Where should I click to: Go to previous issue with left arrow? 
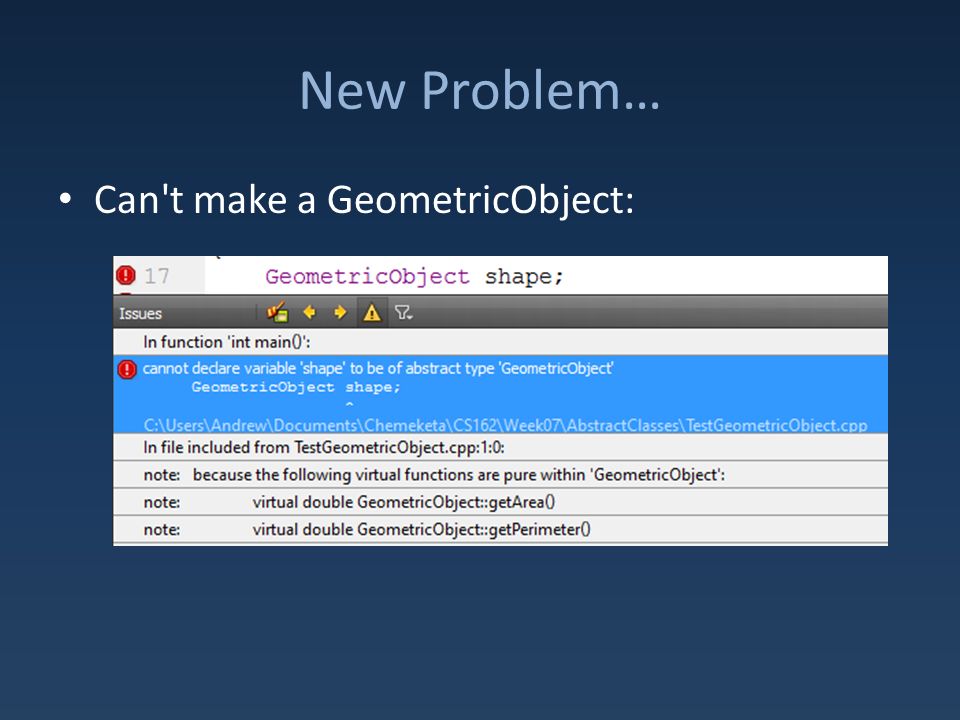[x=309, y=312]
